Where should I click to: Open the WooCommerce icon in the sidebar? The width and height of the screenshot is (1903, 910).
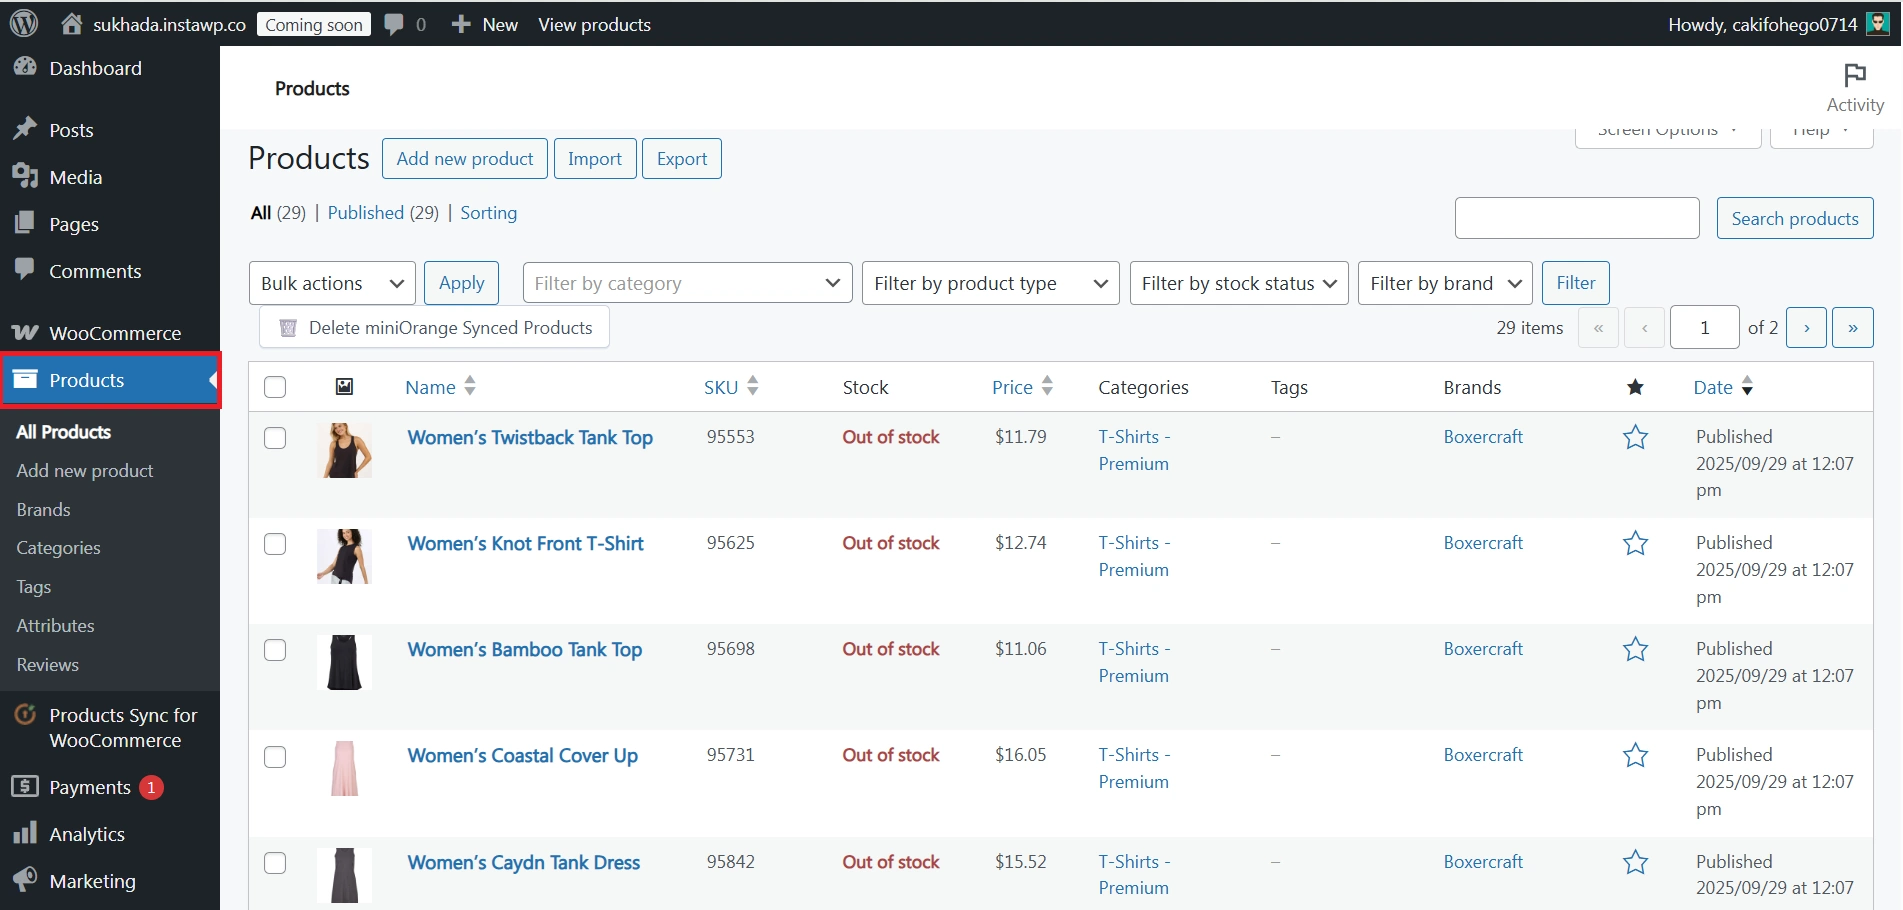(x=26, y=332)
